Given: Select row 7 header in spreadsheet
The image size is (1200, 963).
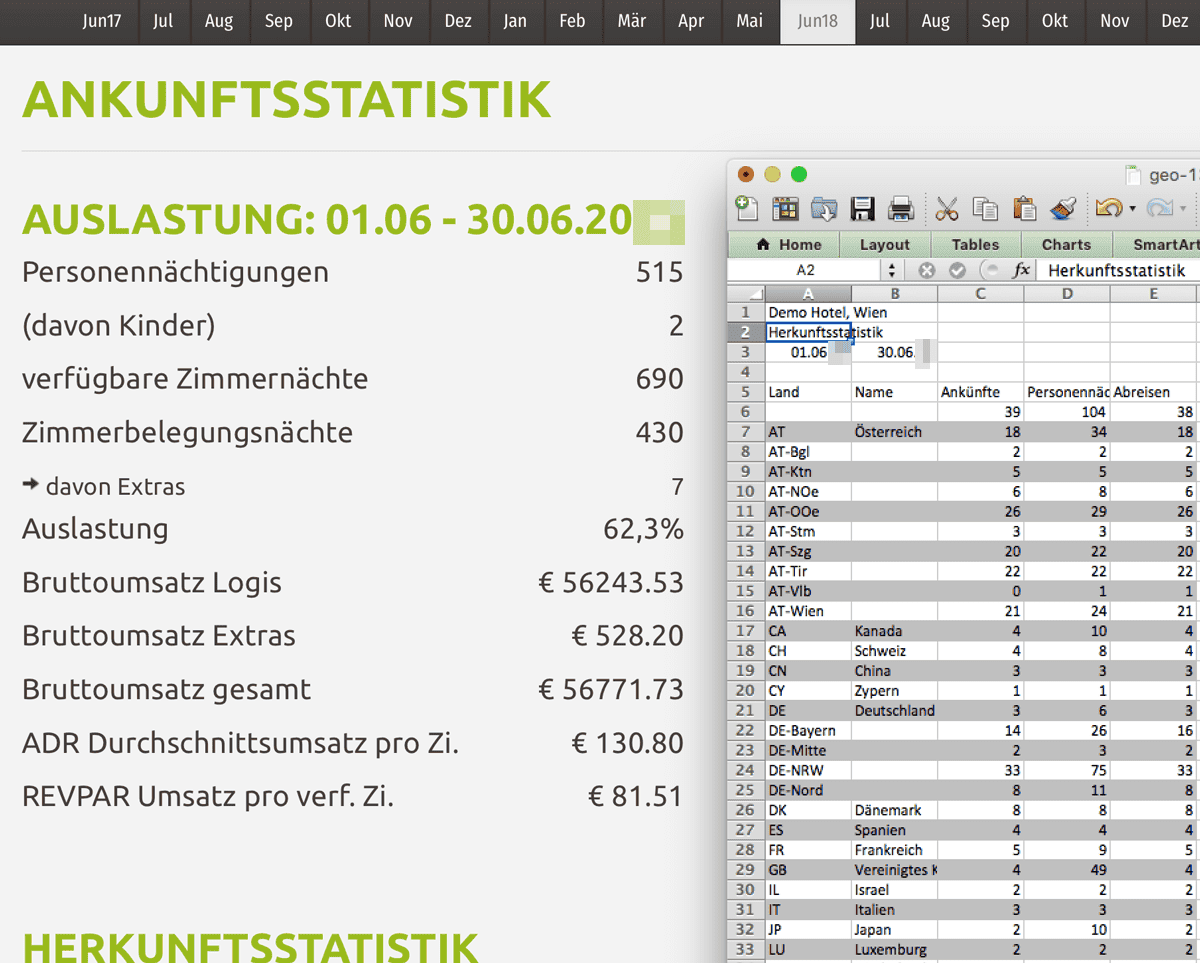Looking at the screenshot, I should (x=745, y=432).
